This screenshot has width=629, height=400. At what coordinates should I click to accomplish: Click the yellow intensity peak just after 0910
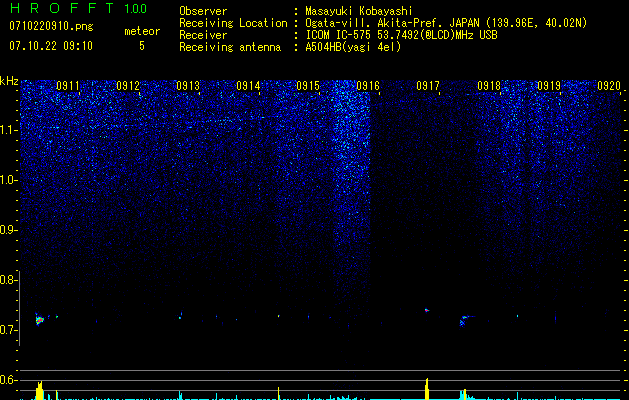[x=39, y=391]
